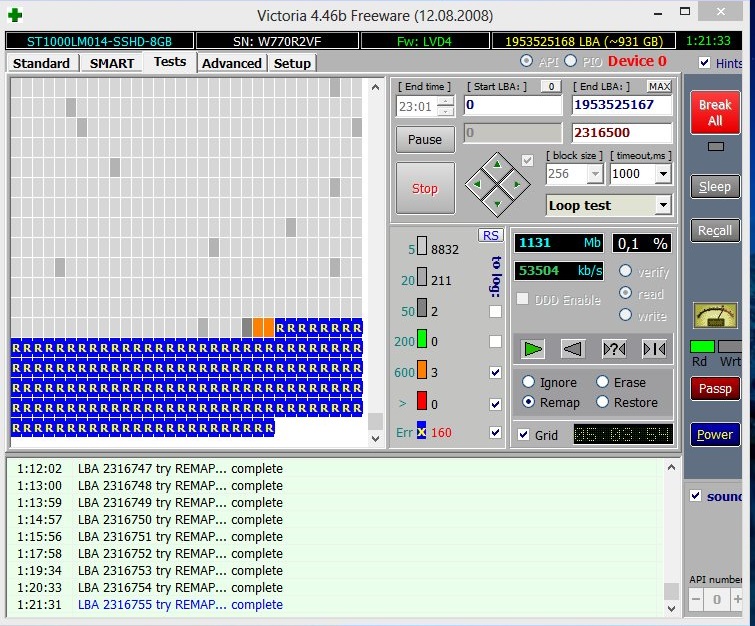The height and width of the screenshot is (626, 755).
Task: Select the butterfly scan mode icon
Action: [x=654, y=348]
